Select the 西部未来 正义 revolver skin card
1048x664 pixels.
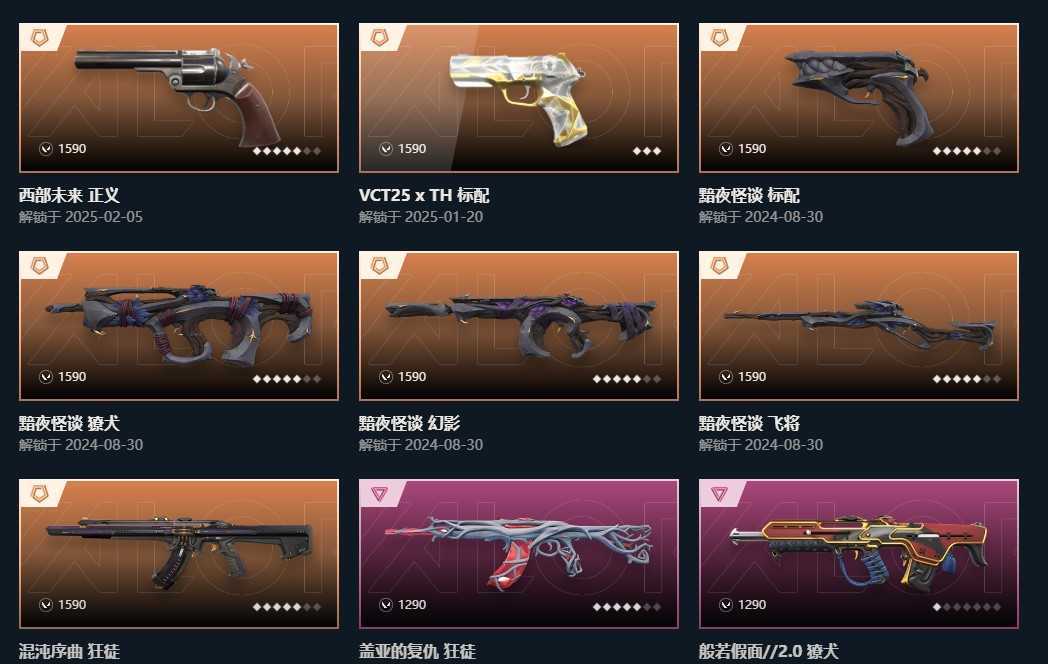[x=178, y=98]
